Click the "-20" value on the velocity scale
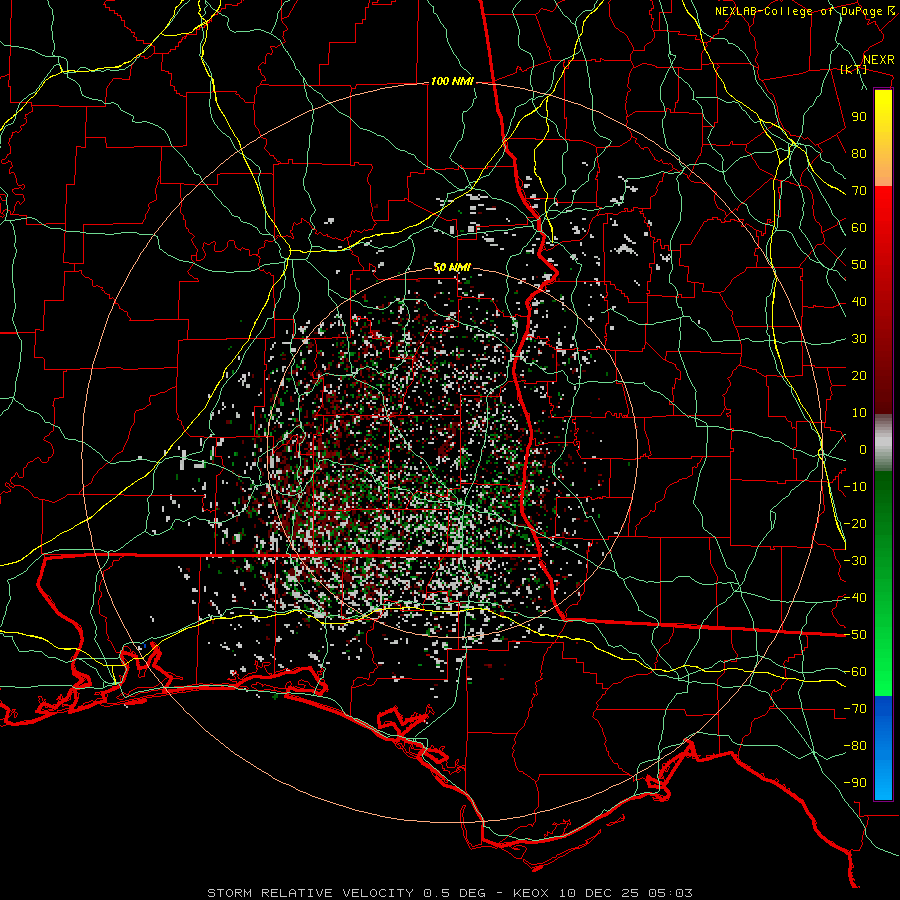The width and height of the screenshot is (900, 900). tap(855, 524)
